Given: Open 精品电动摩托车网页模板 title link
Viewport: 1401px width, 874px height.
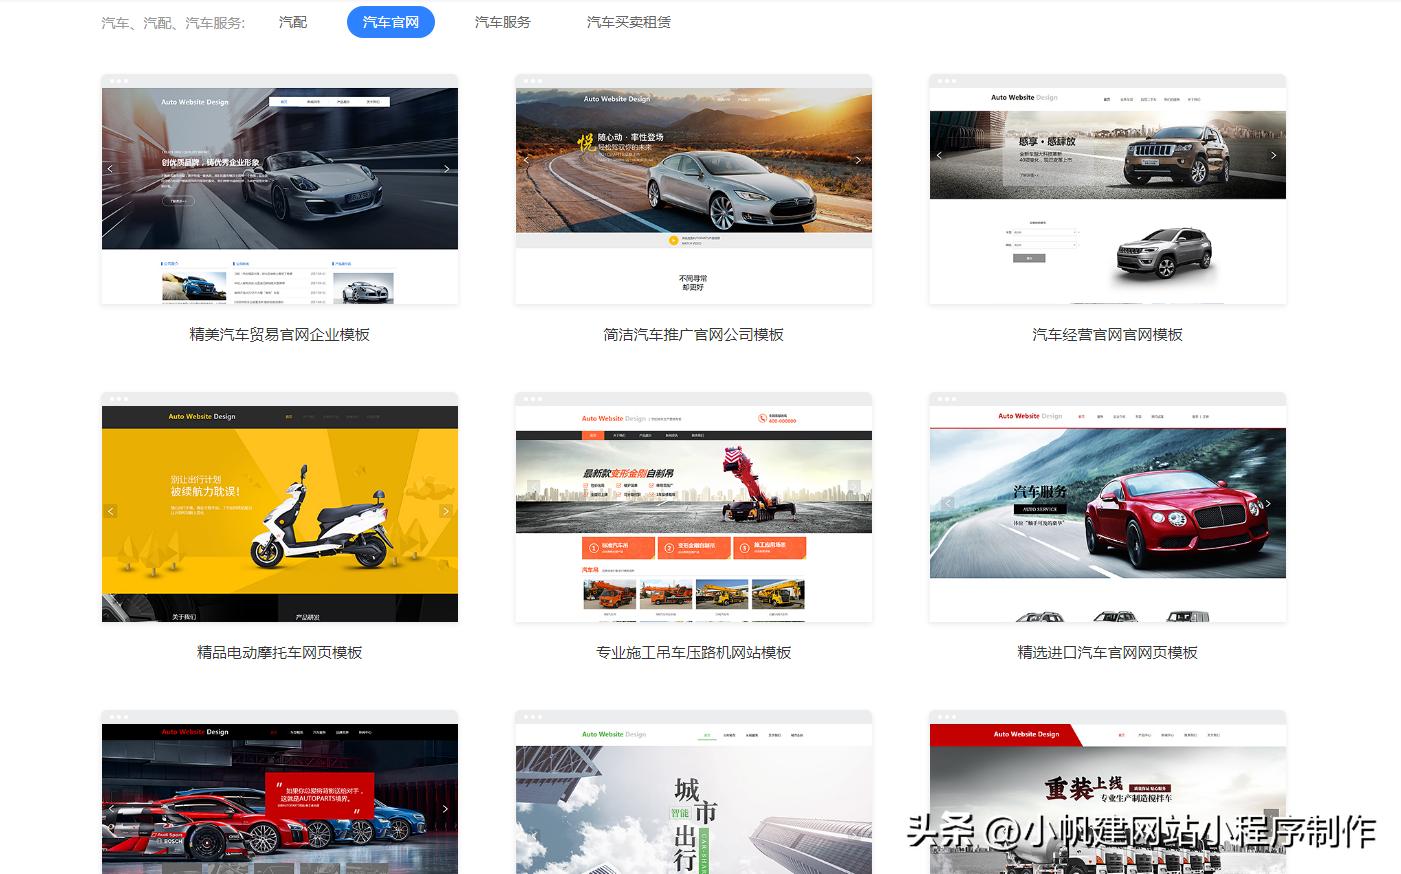Looking at the screenshot, I should tap(280, 653).
